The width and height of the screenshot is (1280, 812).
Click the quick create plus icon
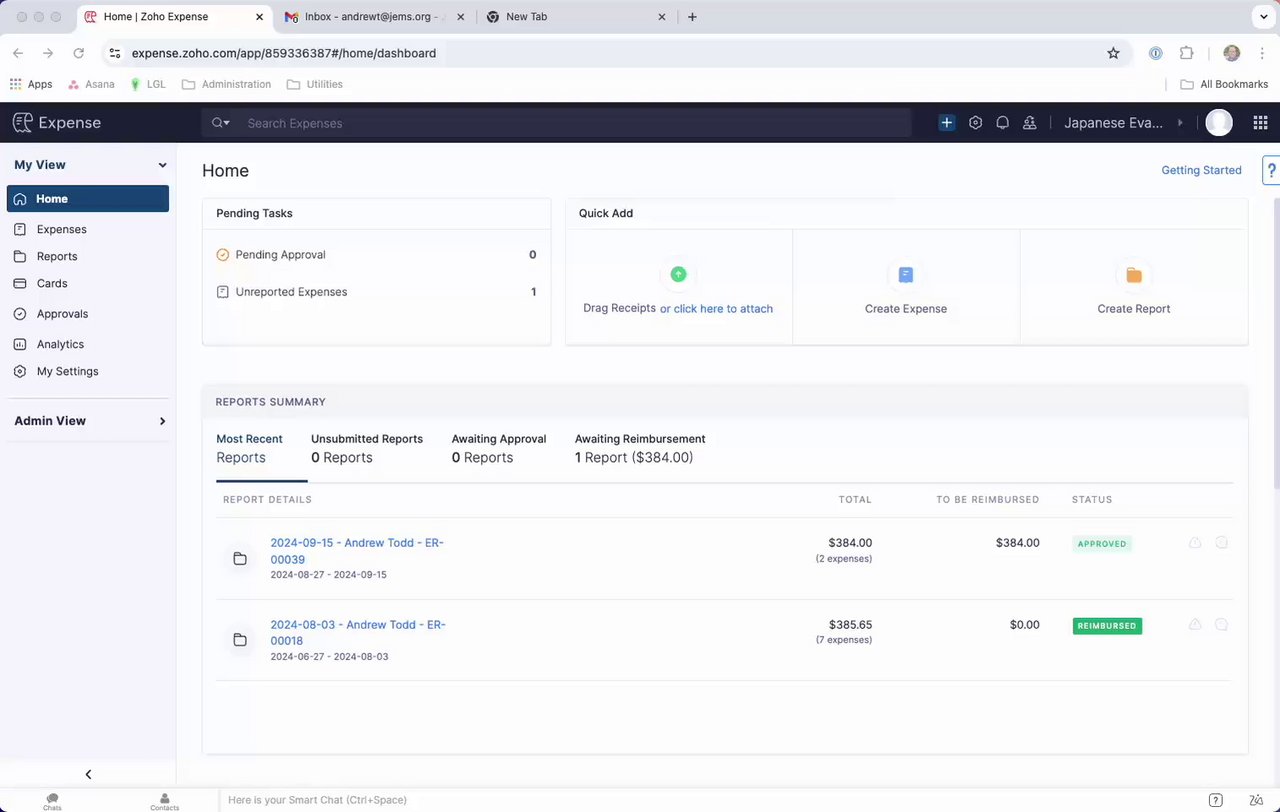946,123
